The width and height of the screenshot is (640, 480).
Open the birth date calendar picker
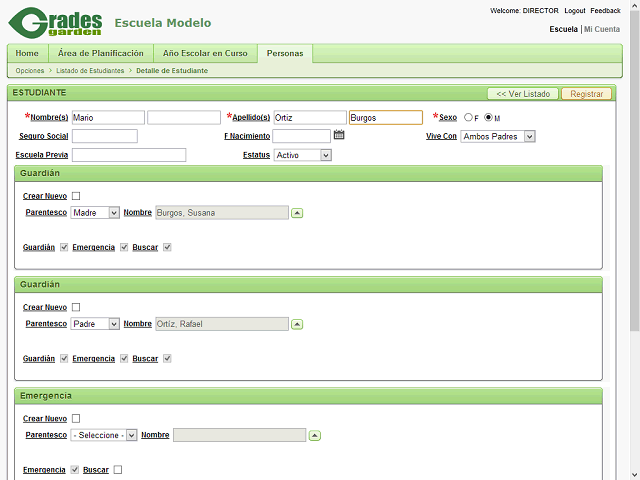tap(339, 135)
